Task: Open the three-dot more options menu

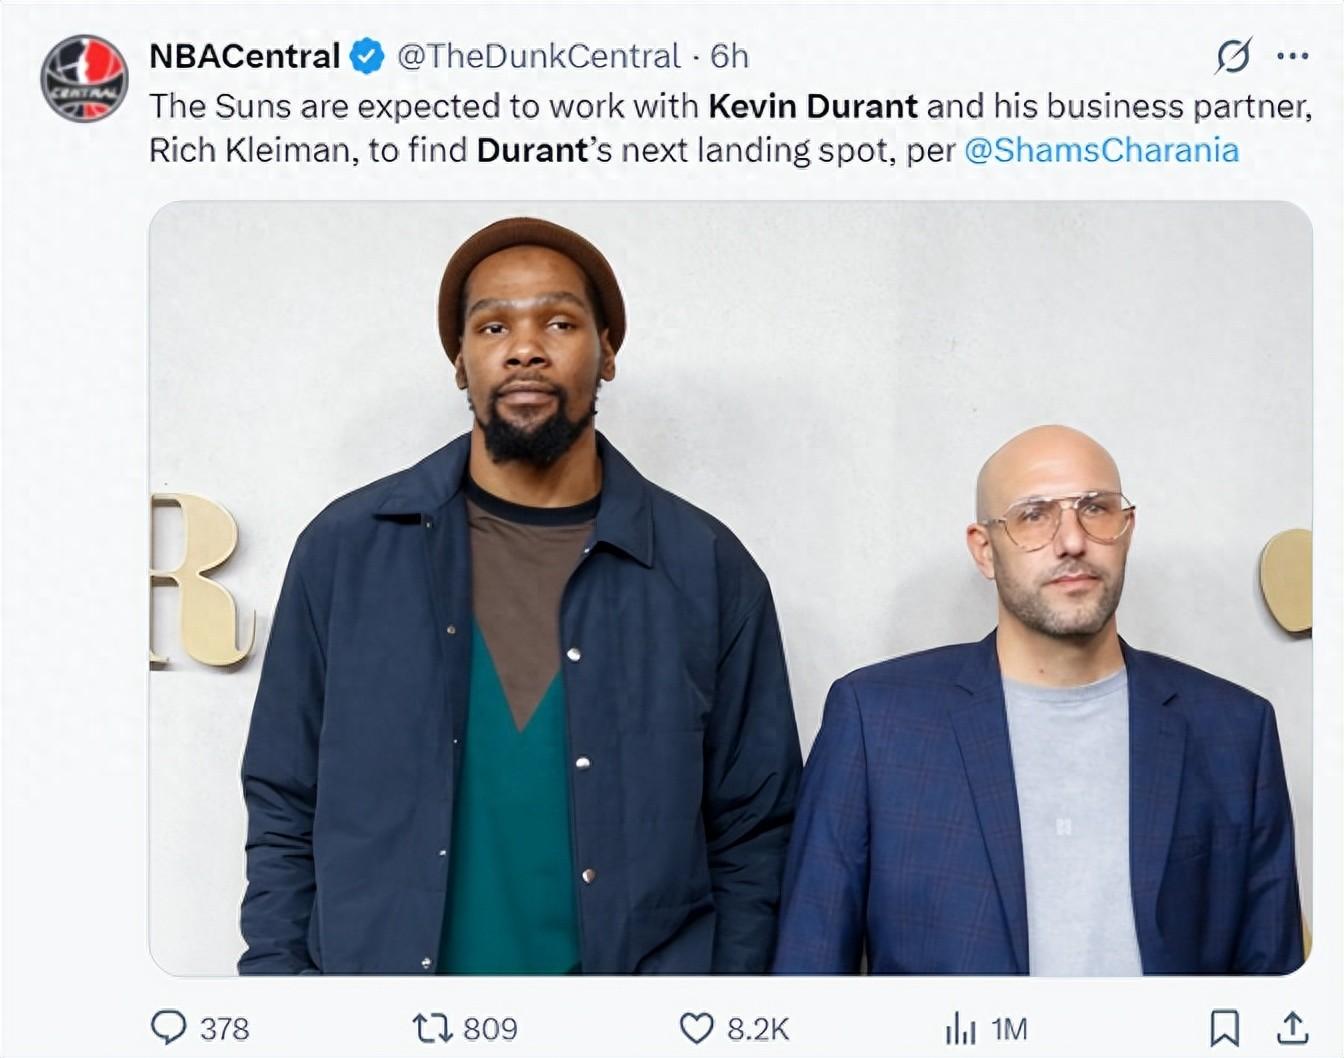Action: point(1292,56)
